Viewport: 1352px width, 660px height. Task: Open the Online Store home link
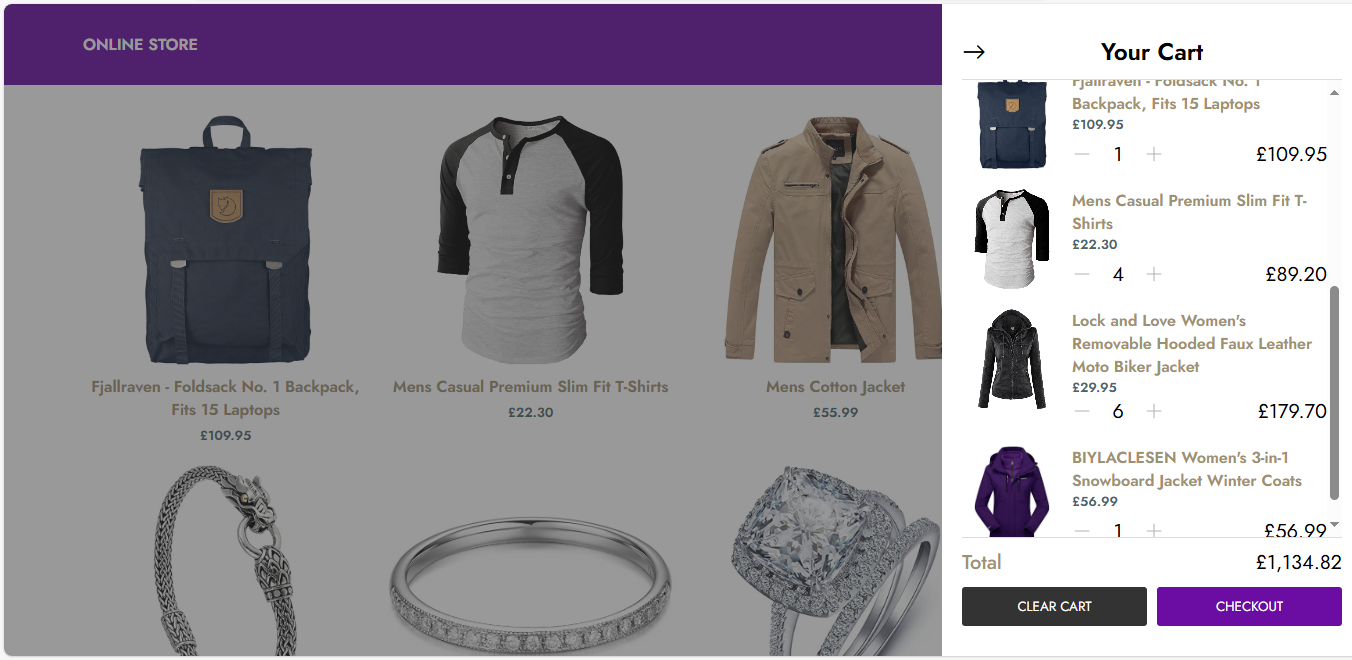[x=140, y=44]
